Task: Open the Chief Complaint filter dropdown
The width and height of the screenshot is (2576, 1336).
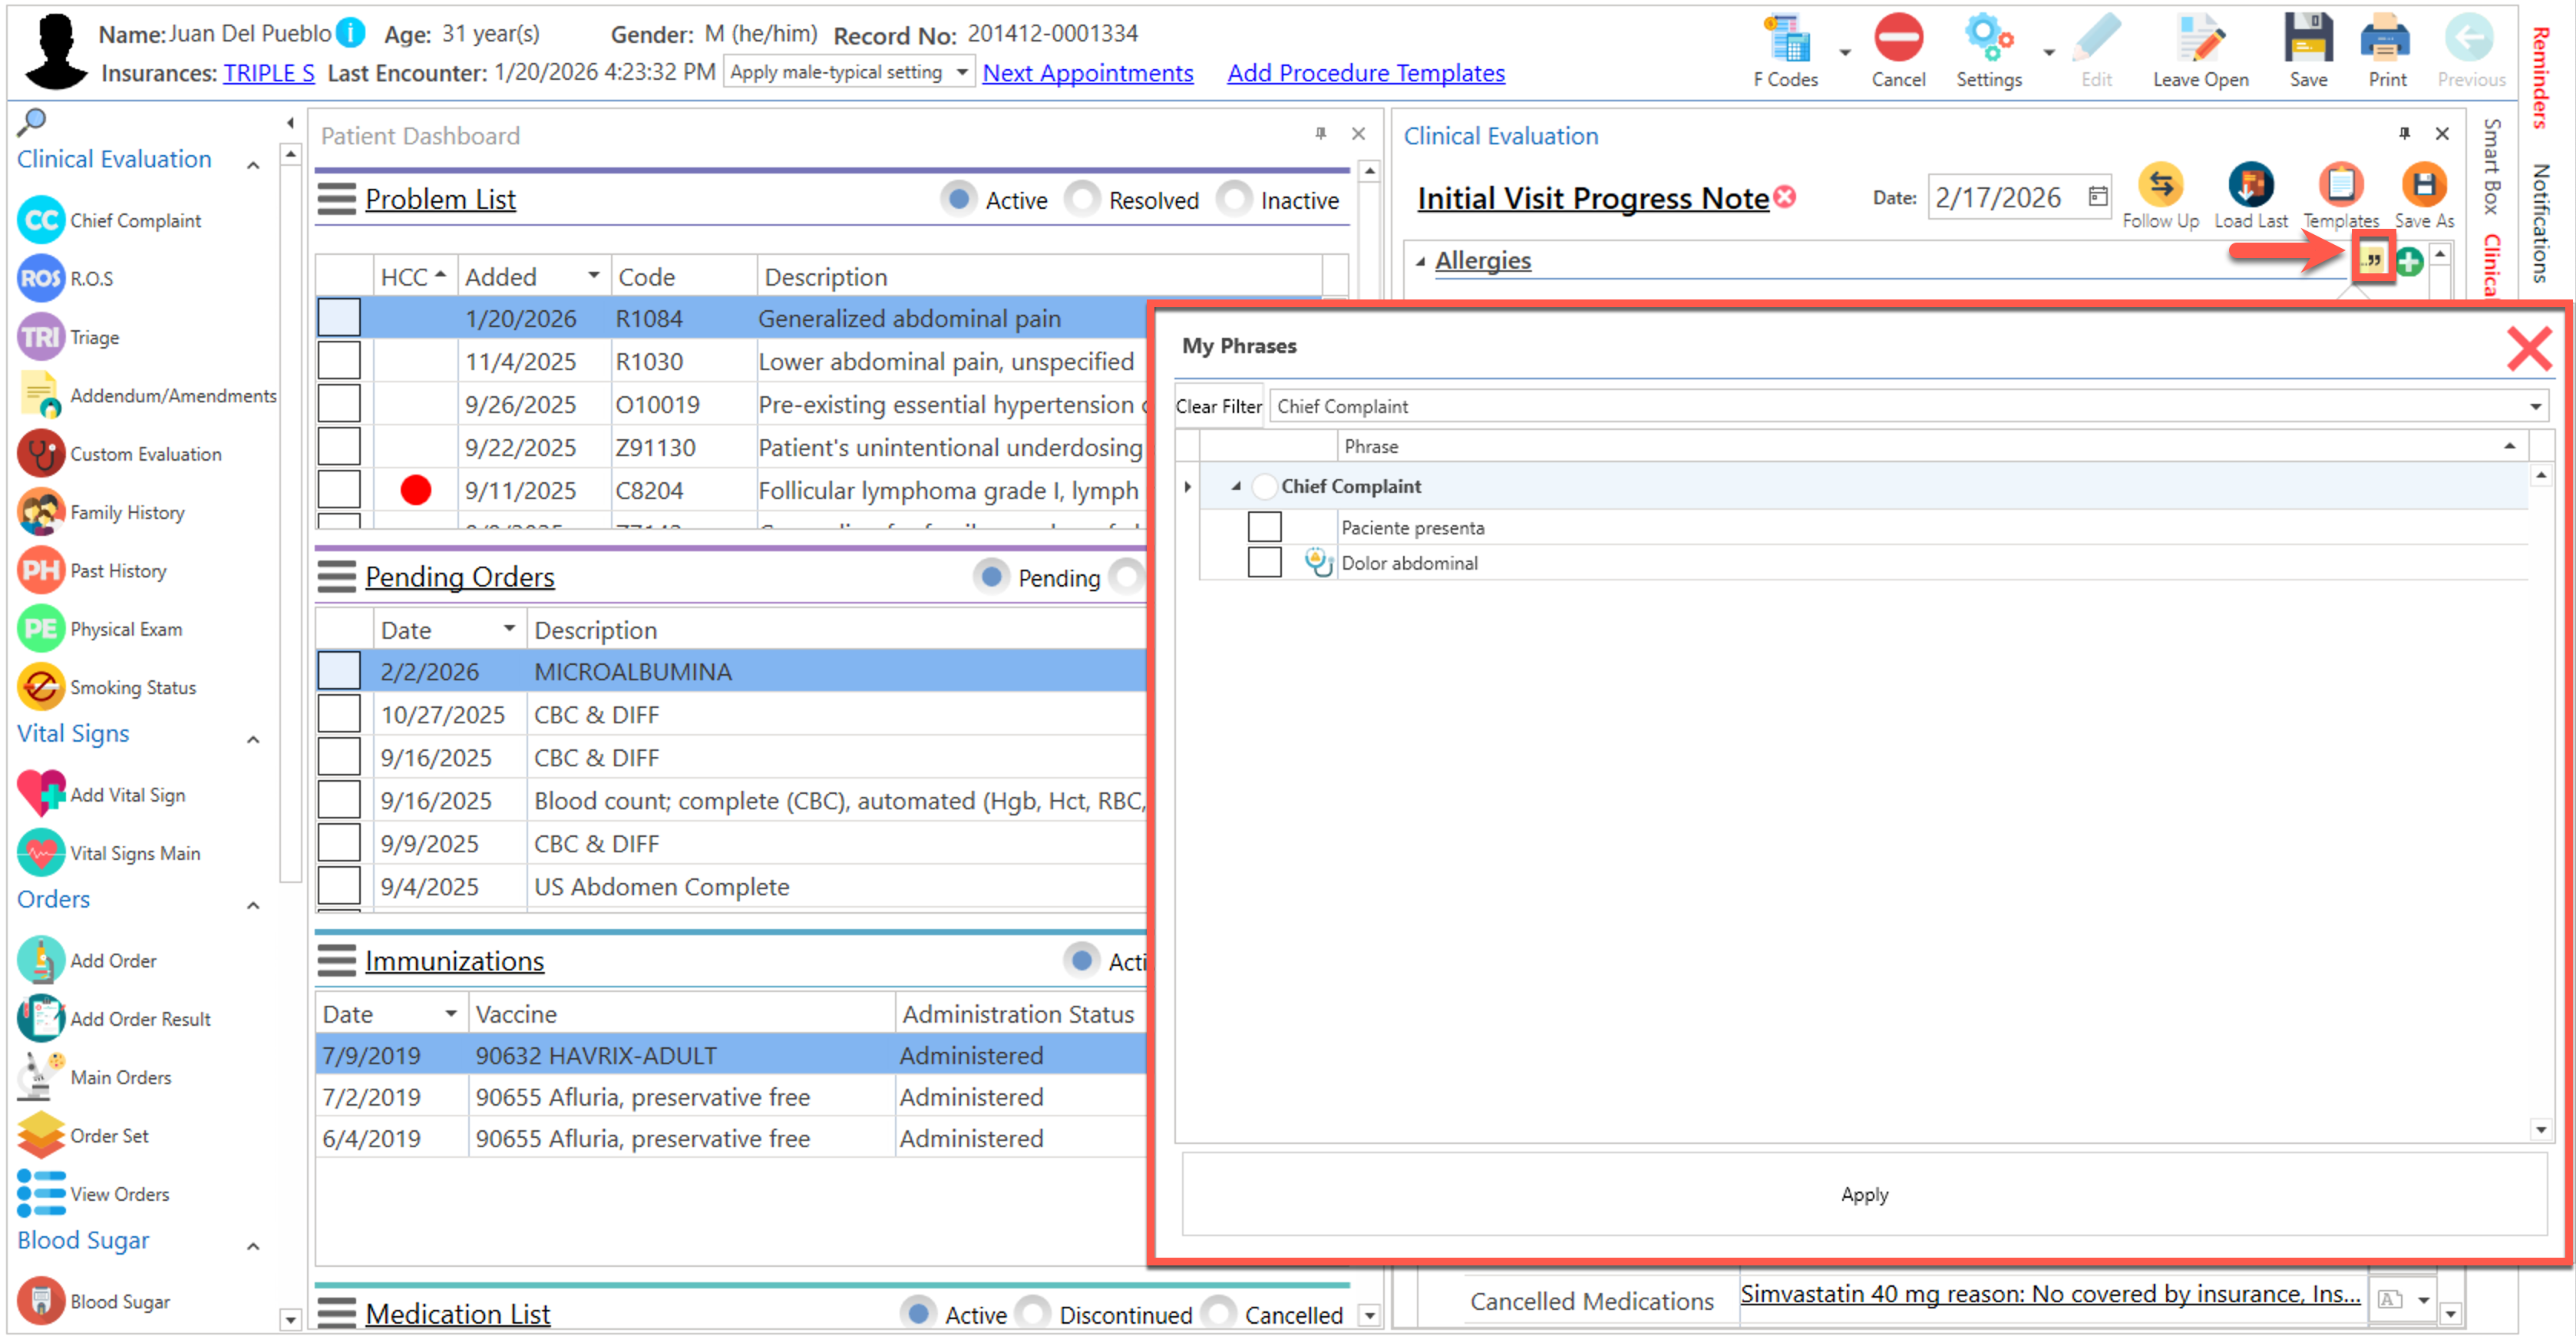Action: click(2534, 406)
